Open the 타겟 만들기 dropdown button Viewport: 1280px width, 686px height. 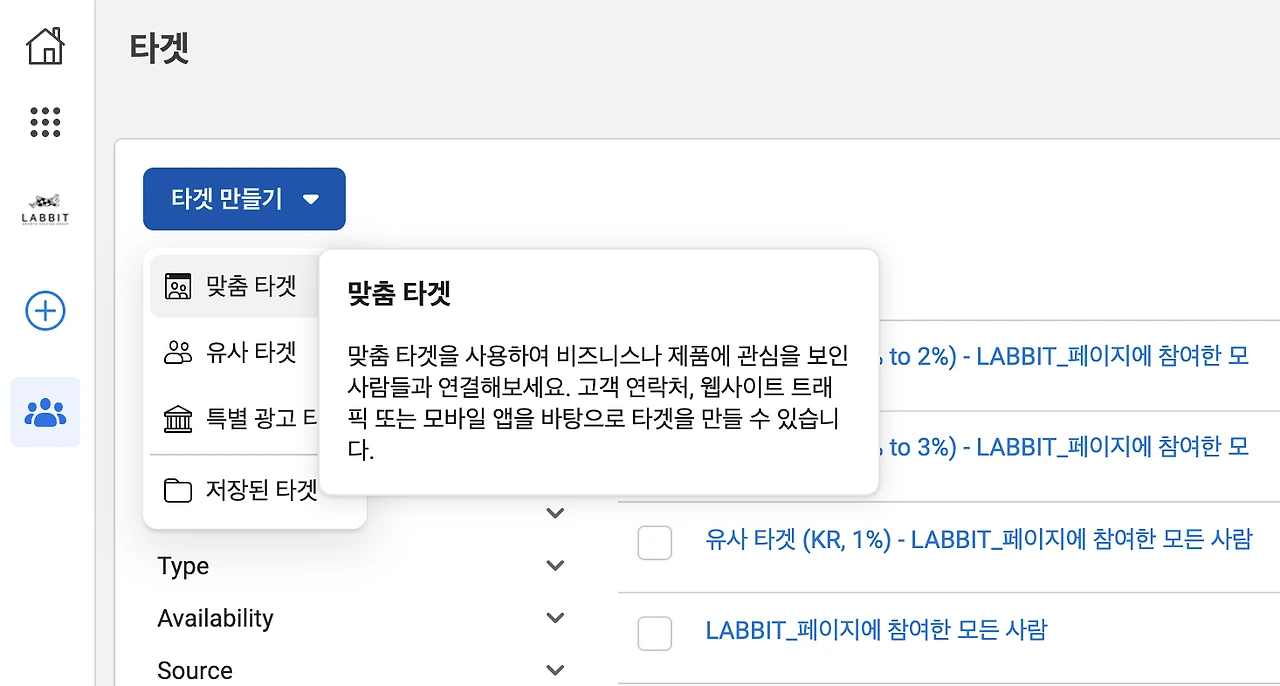coord(244,199)
